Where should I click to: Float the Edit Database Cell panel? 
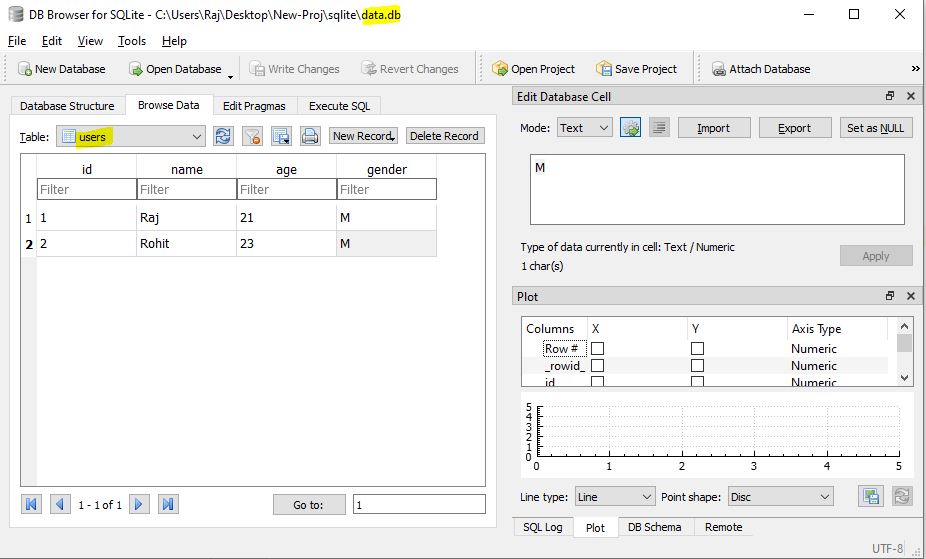890,96
